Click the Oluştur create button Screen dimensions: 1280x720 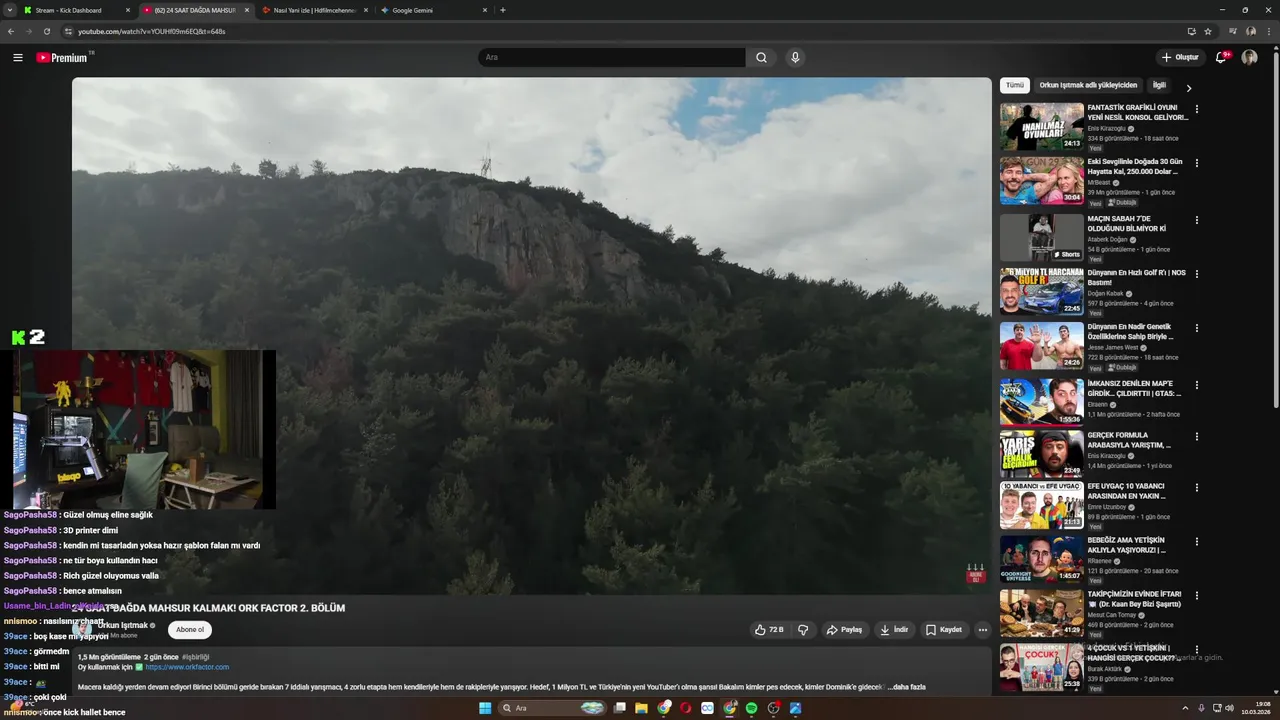[x=1180, y=57]
